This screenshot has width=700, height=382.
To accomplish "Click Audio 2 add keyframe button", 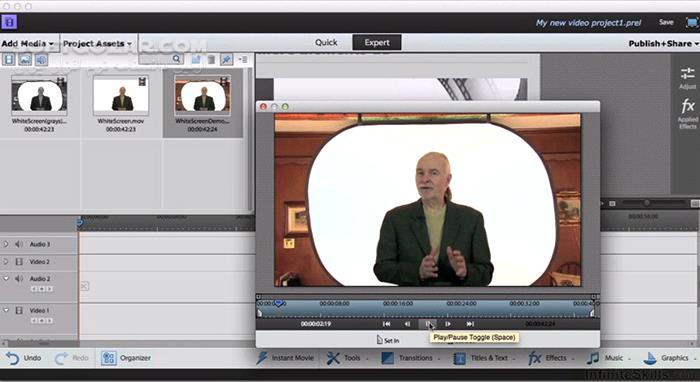I will (x=42, y=289).
